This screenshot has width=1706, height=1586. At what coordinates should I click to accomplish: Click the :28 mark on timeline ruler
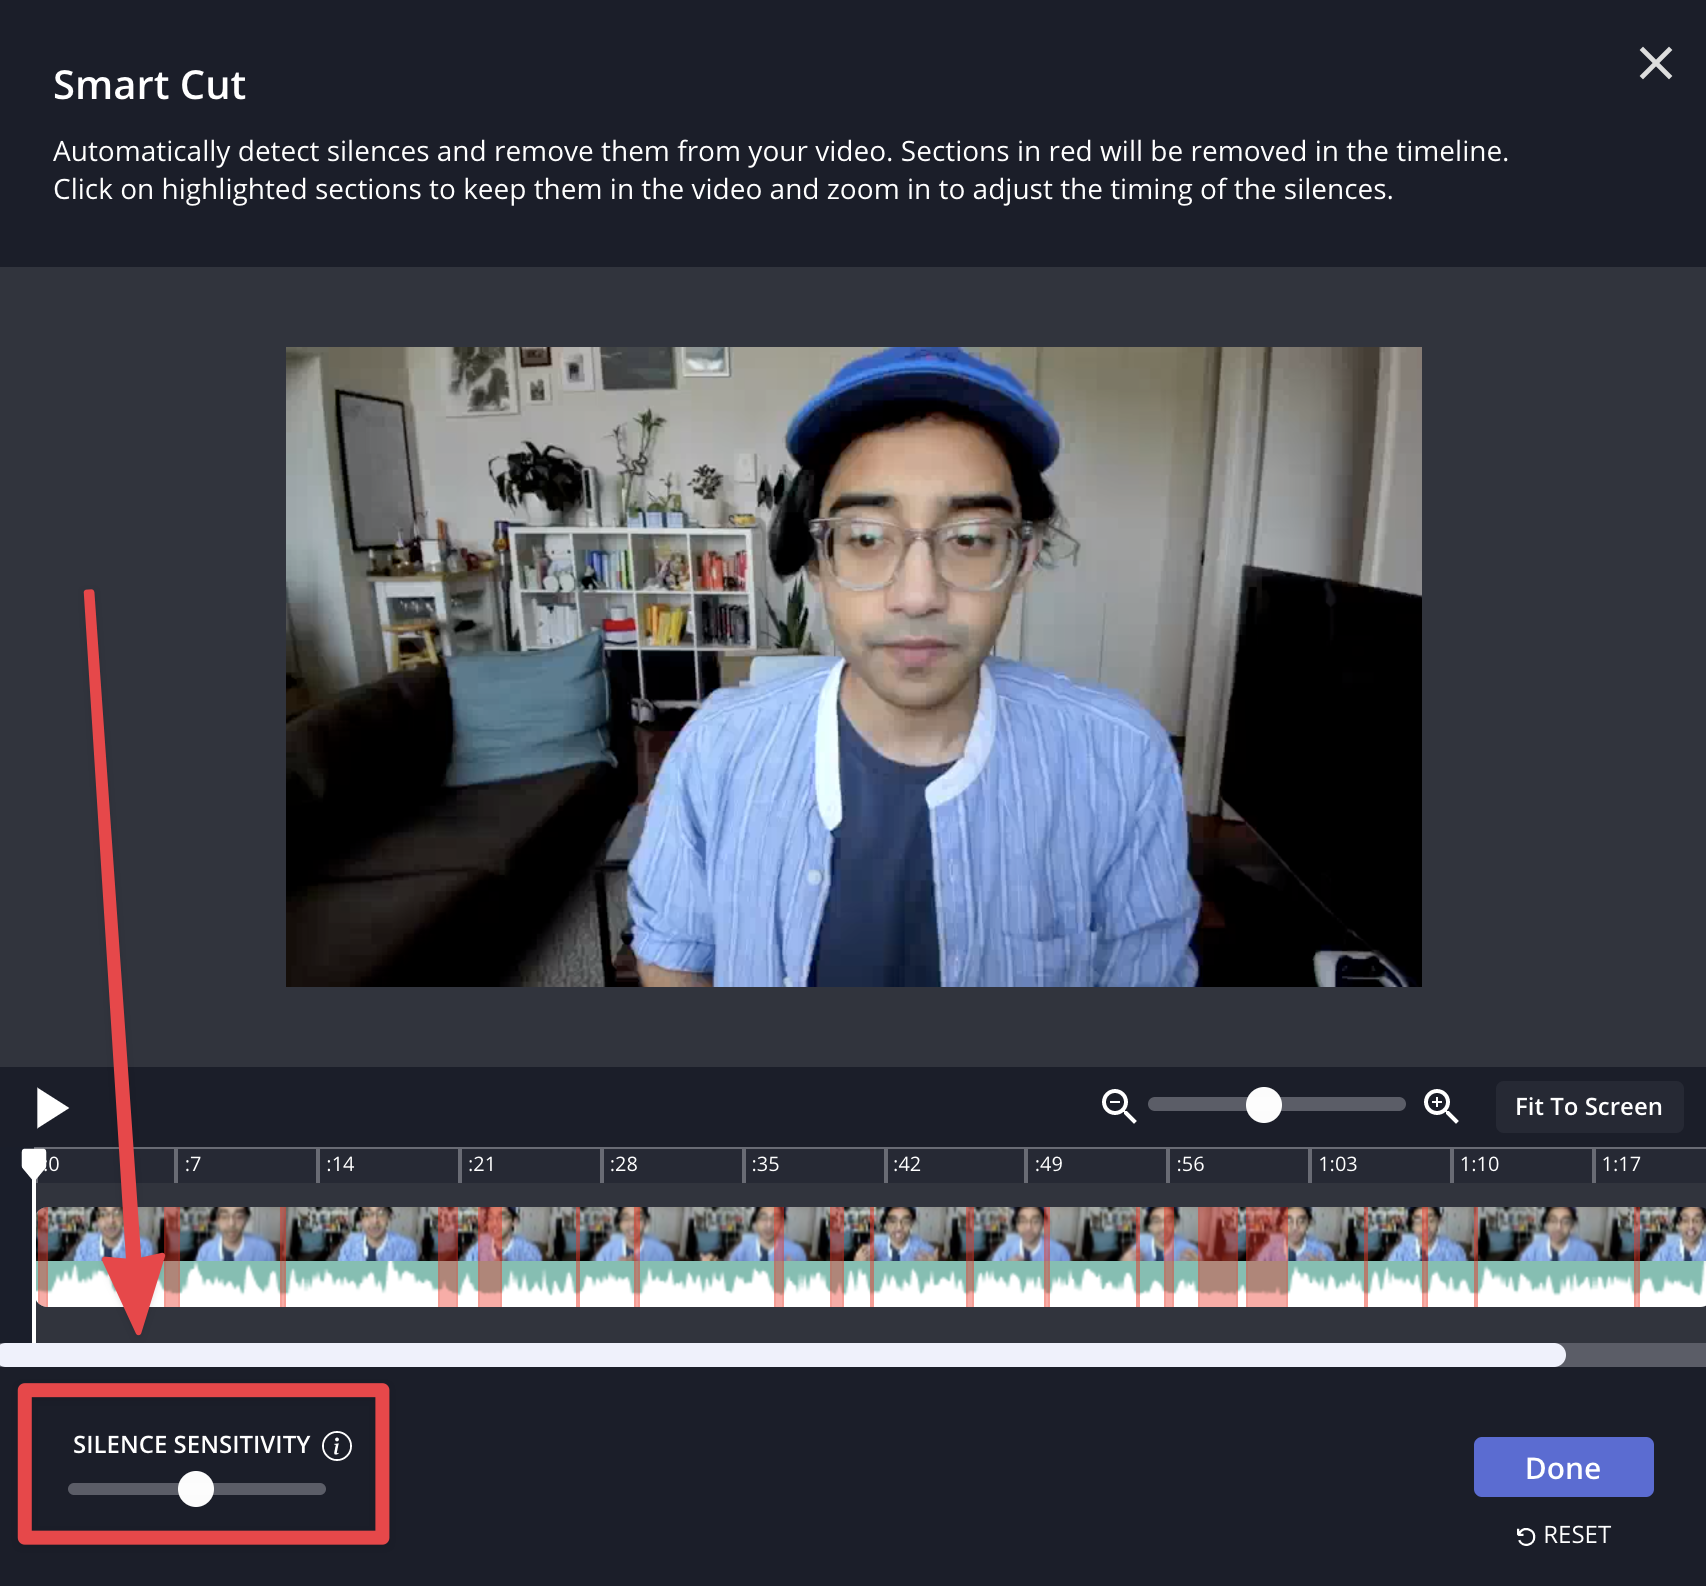(x=623, y=1164)
